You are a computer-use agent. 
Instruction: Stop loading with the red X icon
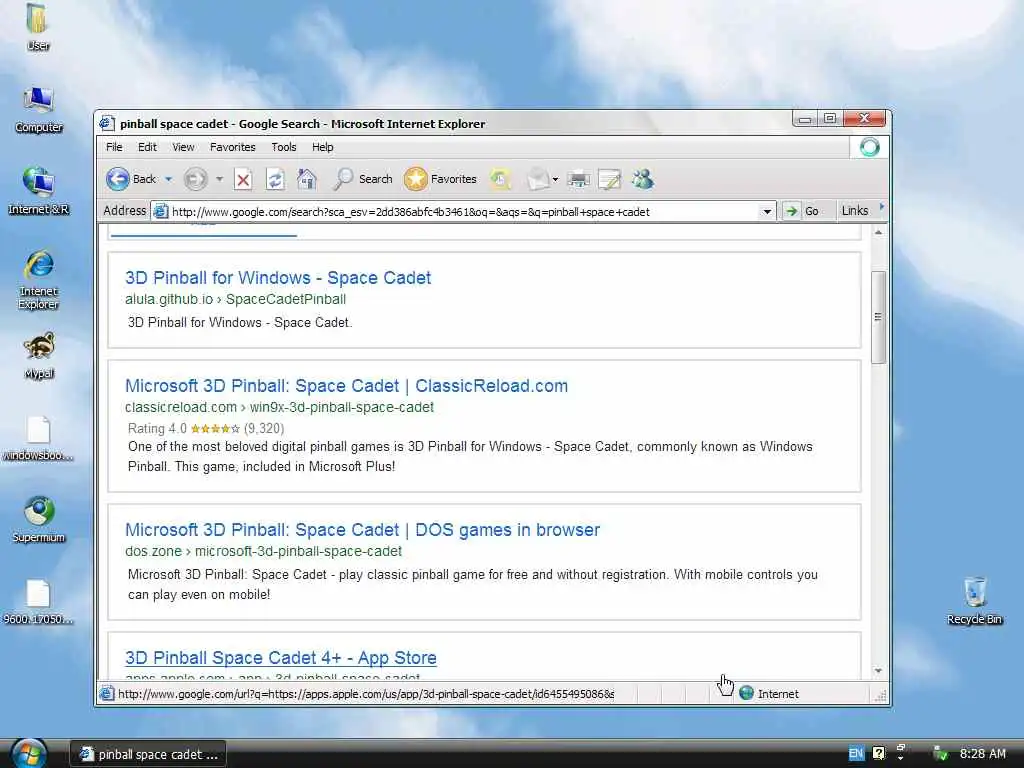point(243,179)
